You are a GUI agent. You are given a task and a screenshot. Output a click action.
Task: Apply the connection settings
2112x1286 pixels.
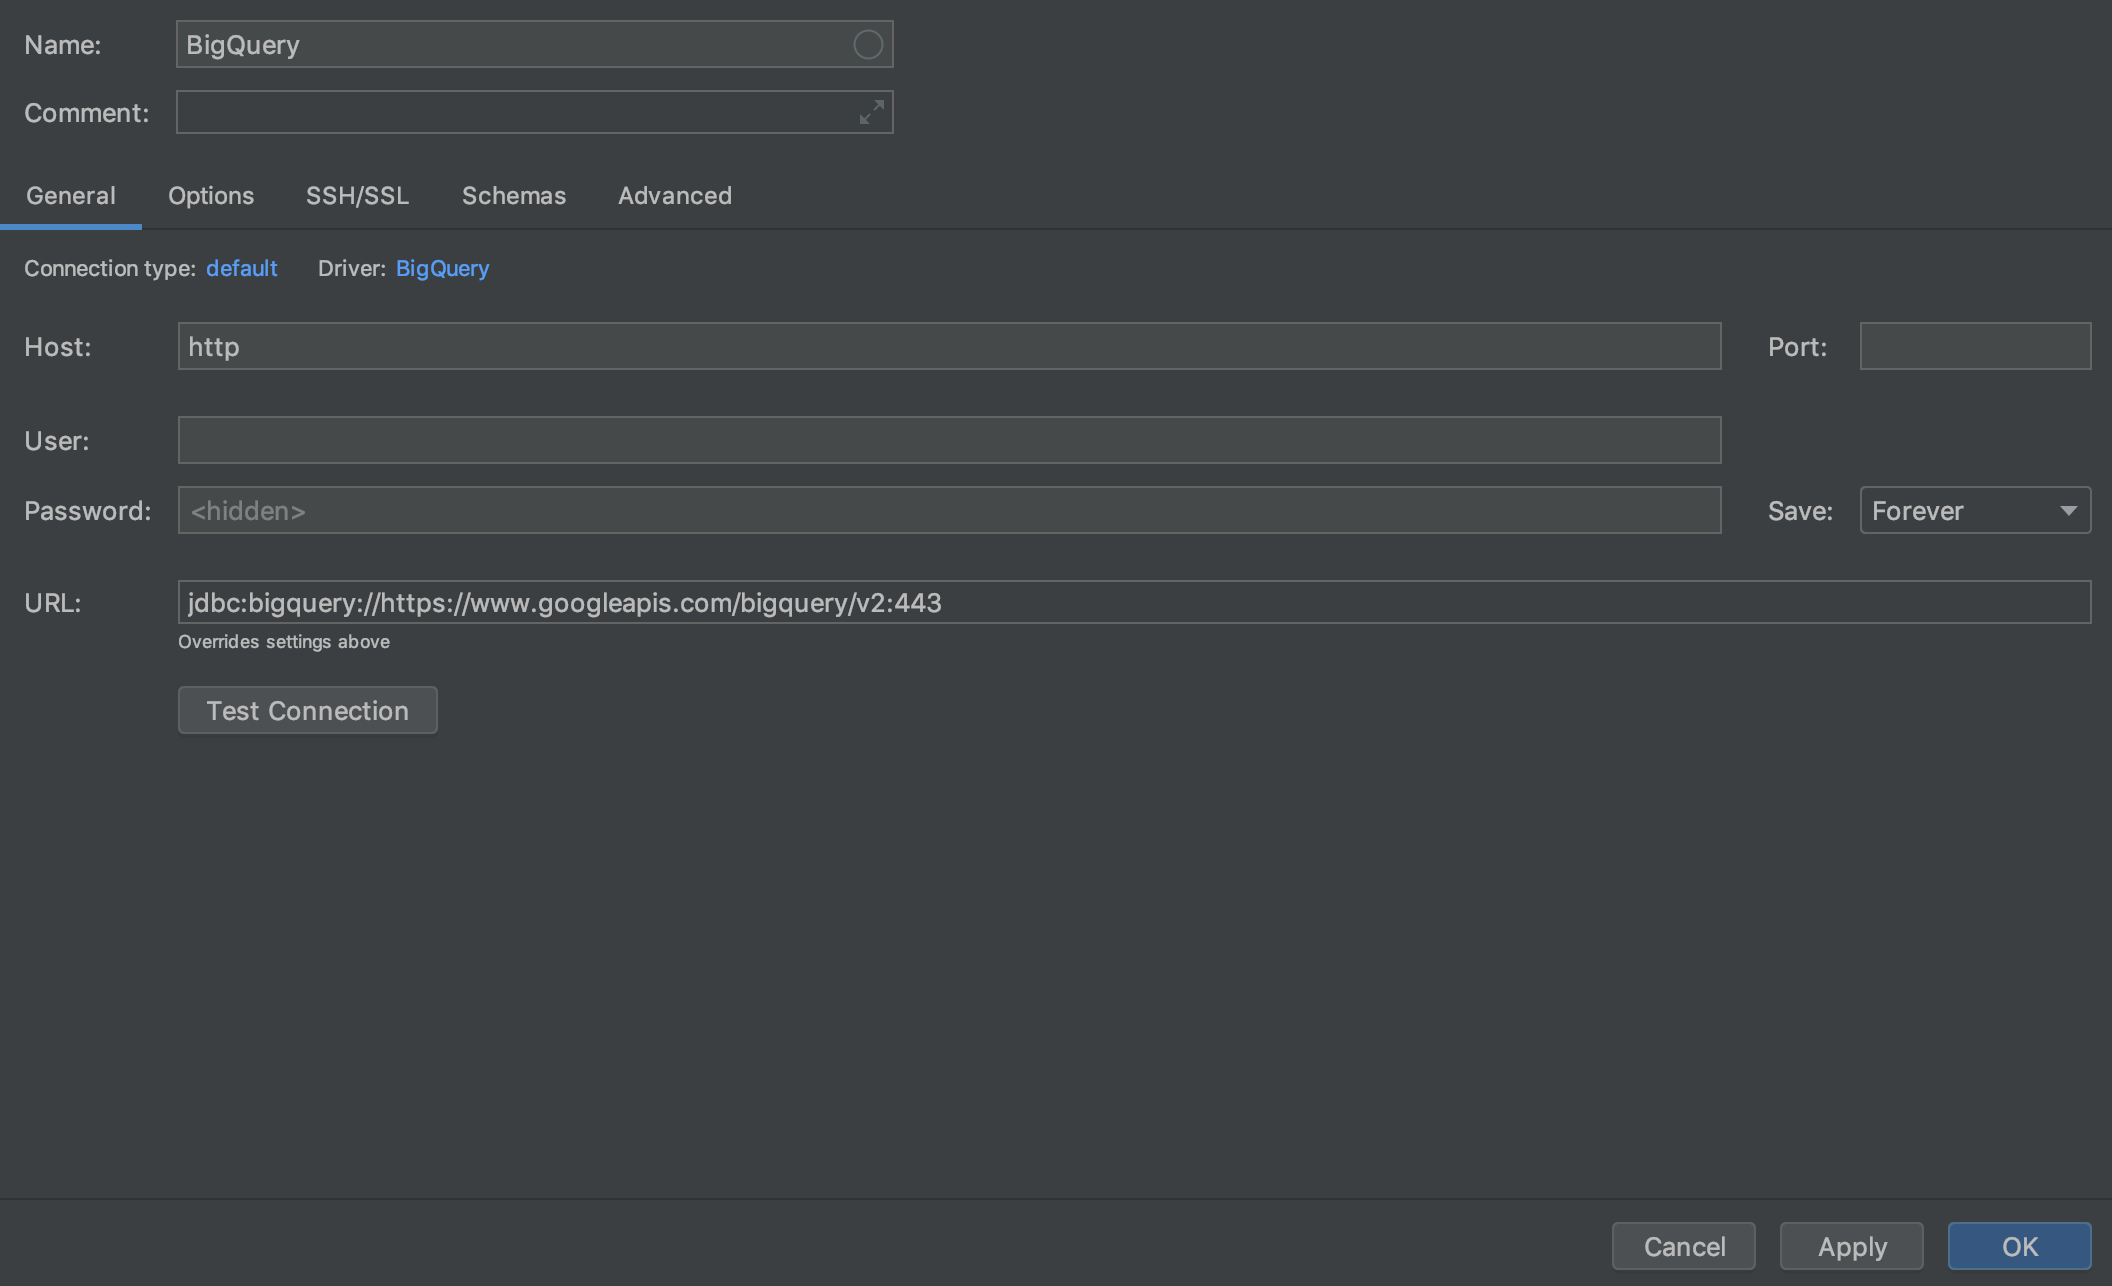pos(1852,1246)
